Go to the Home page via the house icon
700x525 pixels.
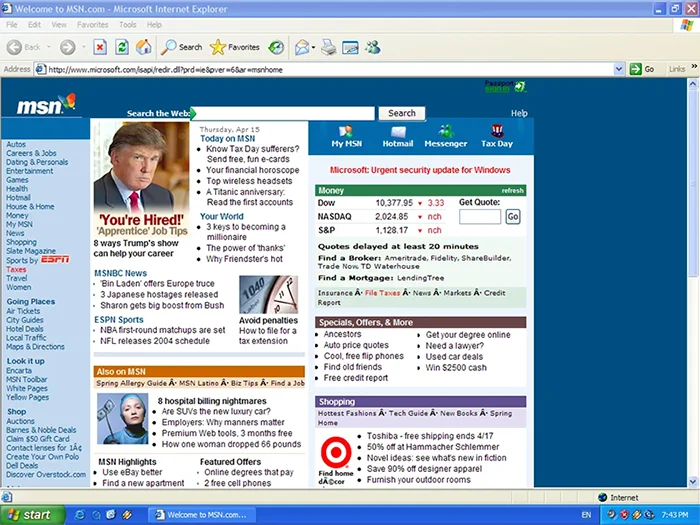click(143, 47)
